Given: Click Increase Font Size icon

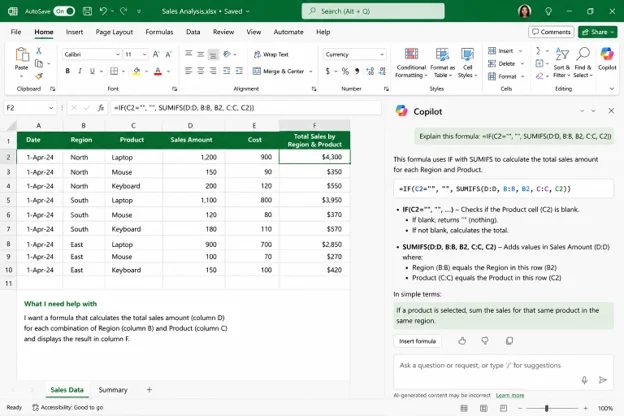Looking at the screenshot, I should 156,54.
